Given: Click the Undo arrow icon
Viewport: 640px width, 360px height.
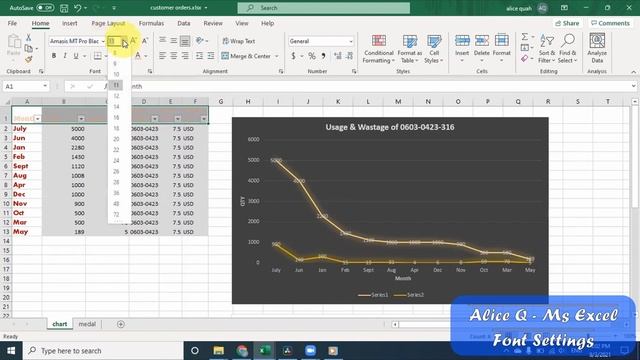Looking at the screenshot, I should (77, 8).
